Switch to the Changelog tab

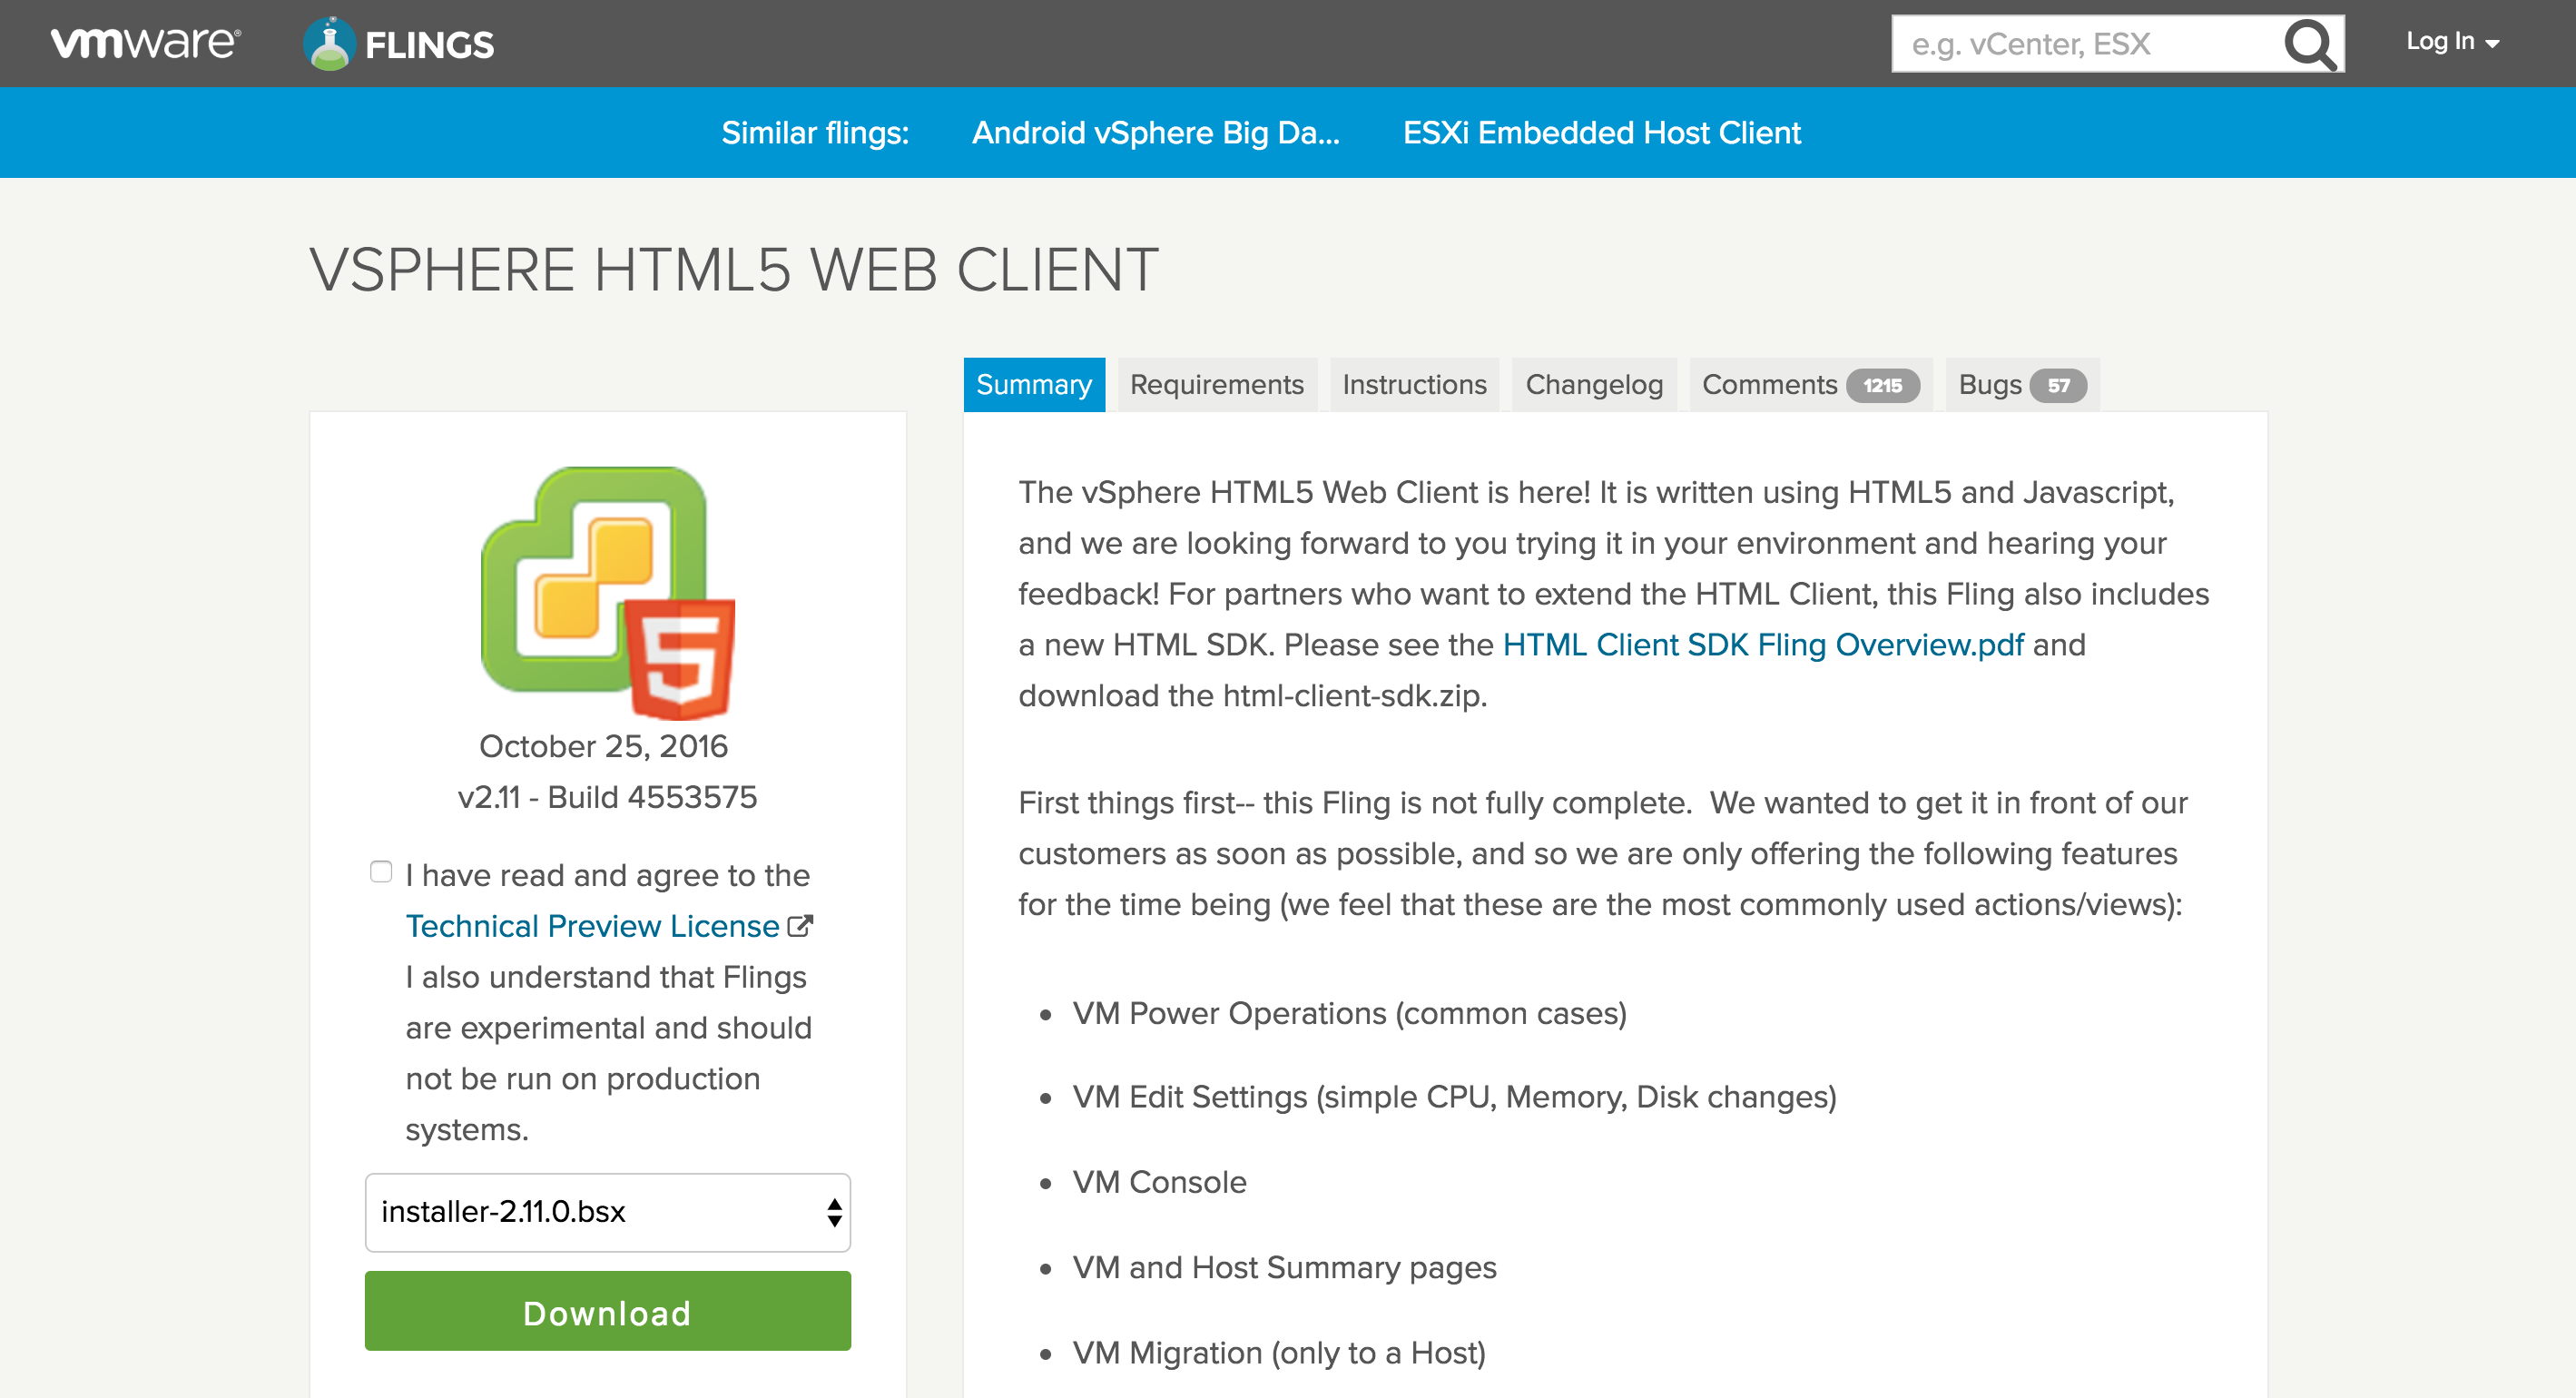pos(1593,384)
